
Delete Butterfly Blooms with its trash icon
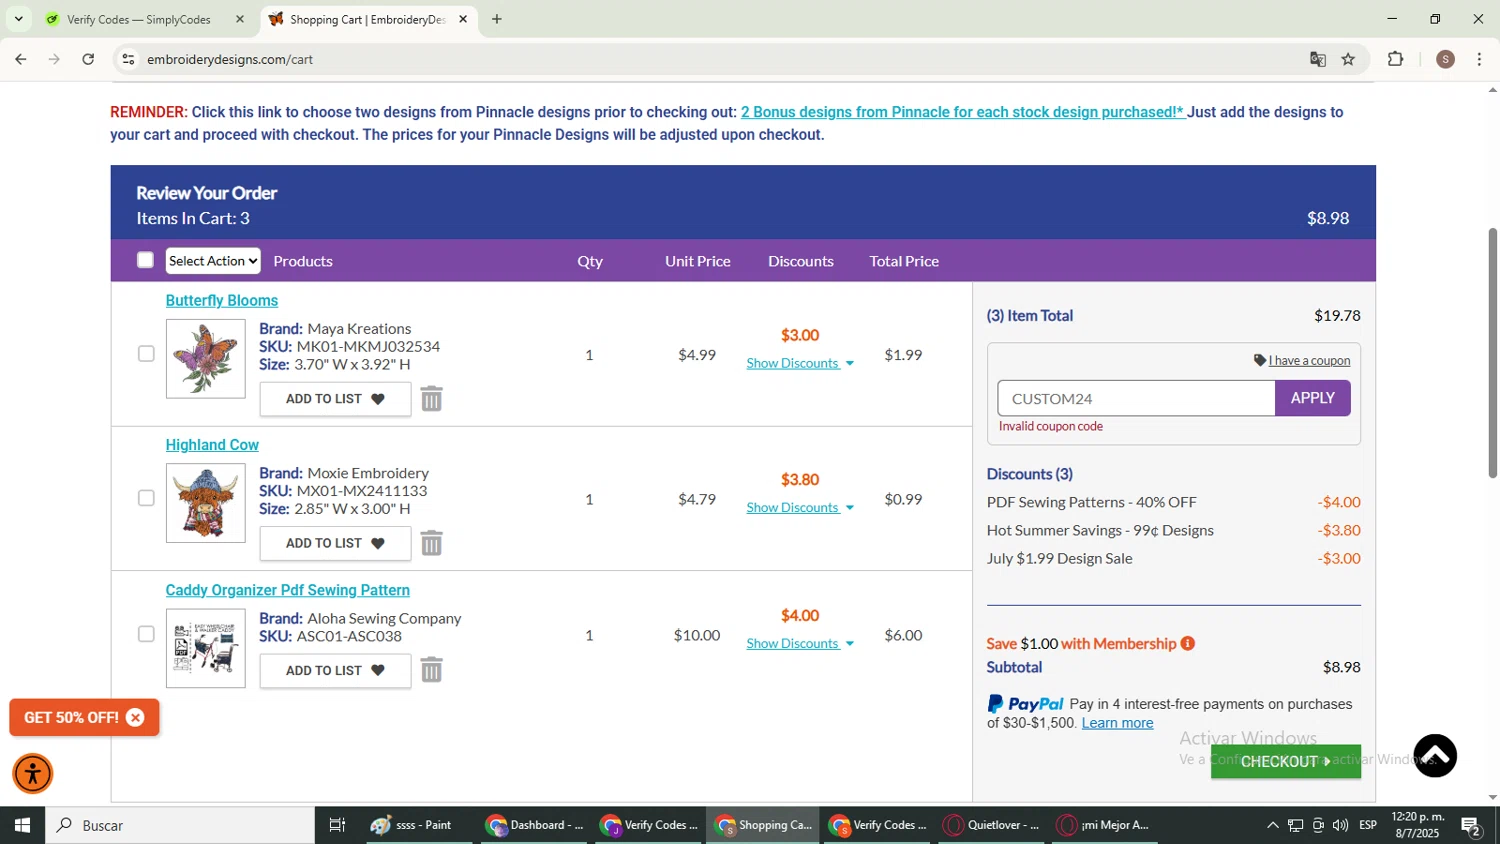(x=431, y=399)
